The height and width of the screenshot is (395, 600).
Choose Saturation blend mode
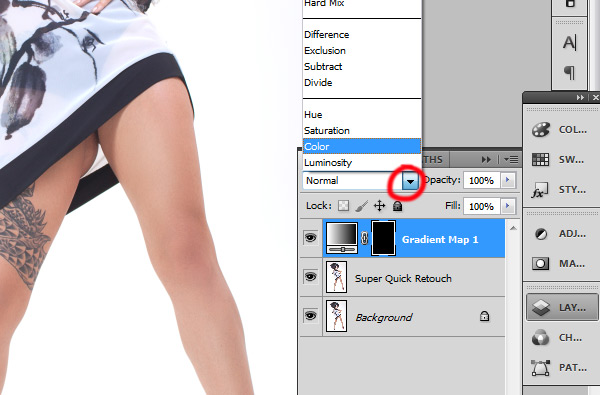[x=327, y=131]
